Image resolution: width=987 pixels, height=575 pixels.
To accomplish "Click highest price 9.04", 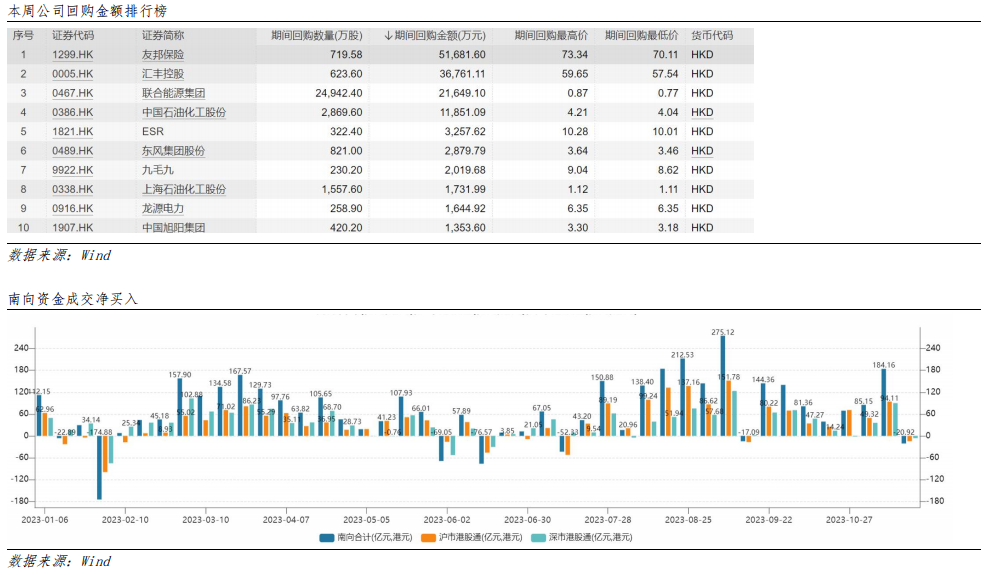I will click(577, 170).
